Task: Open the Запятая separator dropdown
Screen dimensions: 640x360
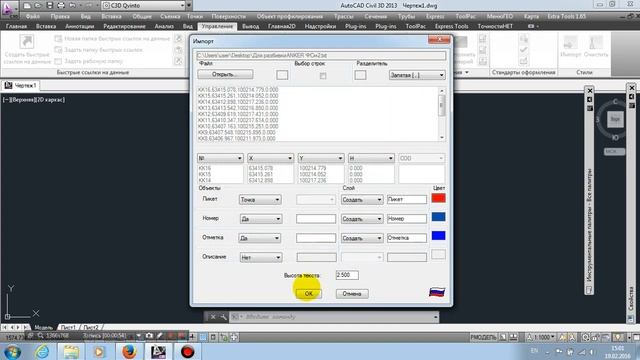Action: [x=417, y=75]
